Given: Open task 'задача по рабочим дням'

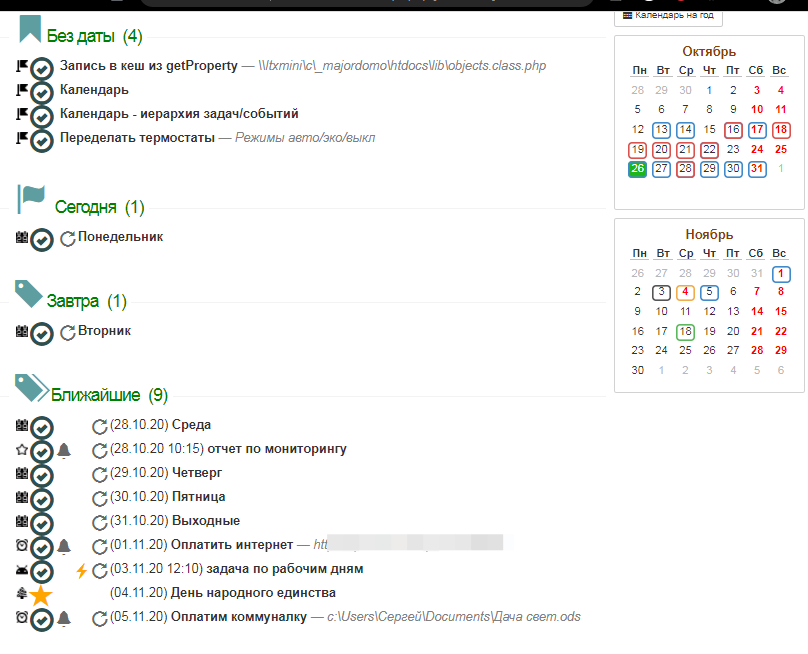Looking at the screenshot, I should click(x=284, y=569).
